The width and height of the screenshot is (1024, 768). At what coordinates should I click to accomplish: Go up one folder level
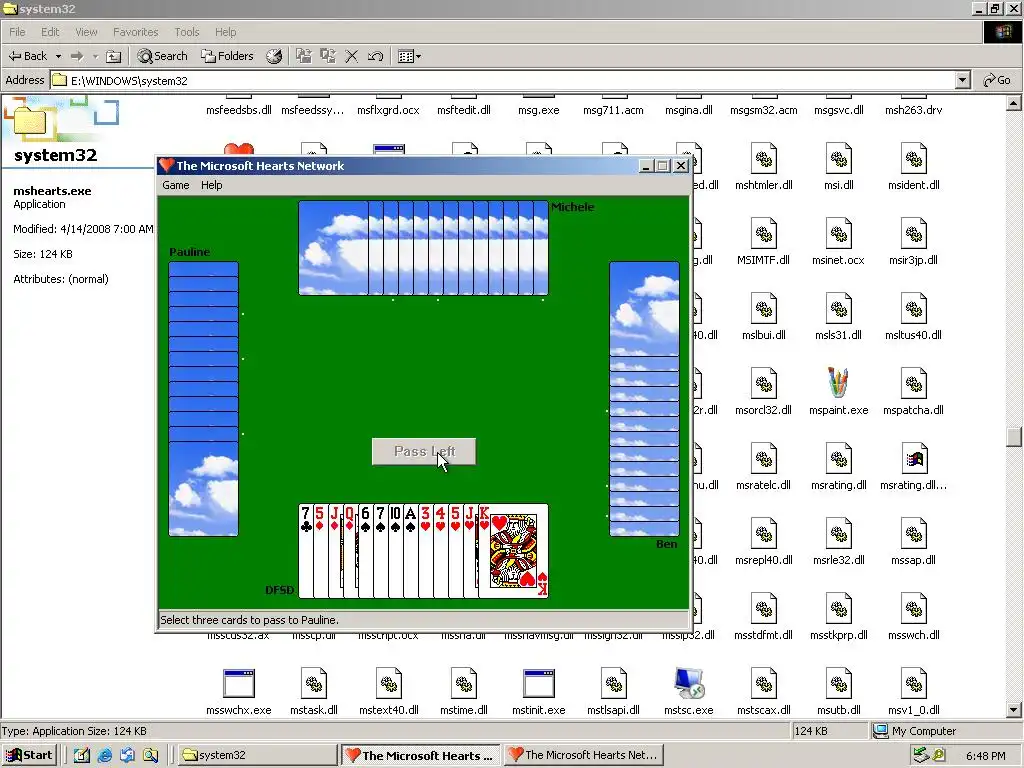(114, 56)
